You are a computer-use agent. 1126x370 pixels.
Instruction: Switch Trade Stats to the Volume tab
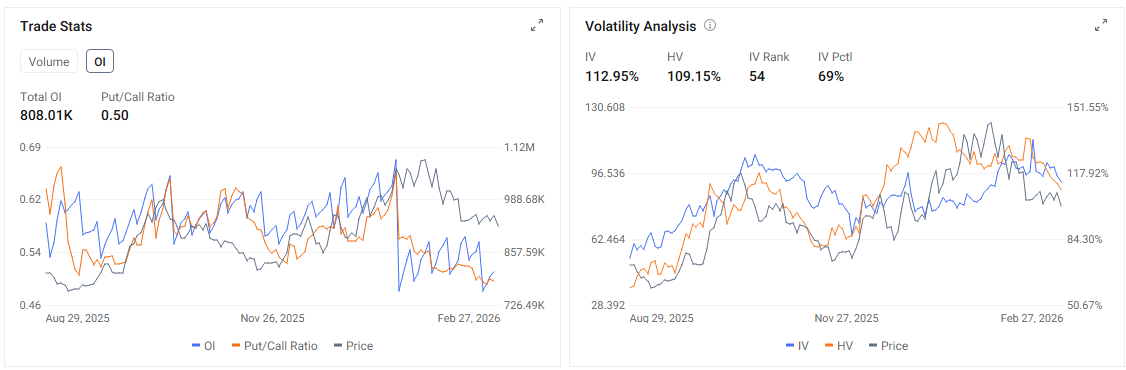coord(49,62)
